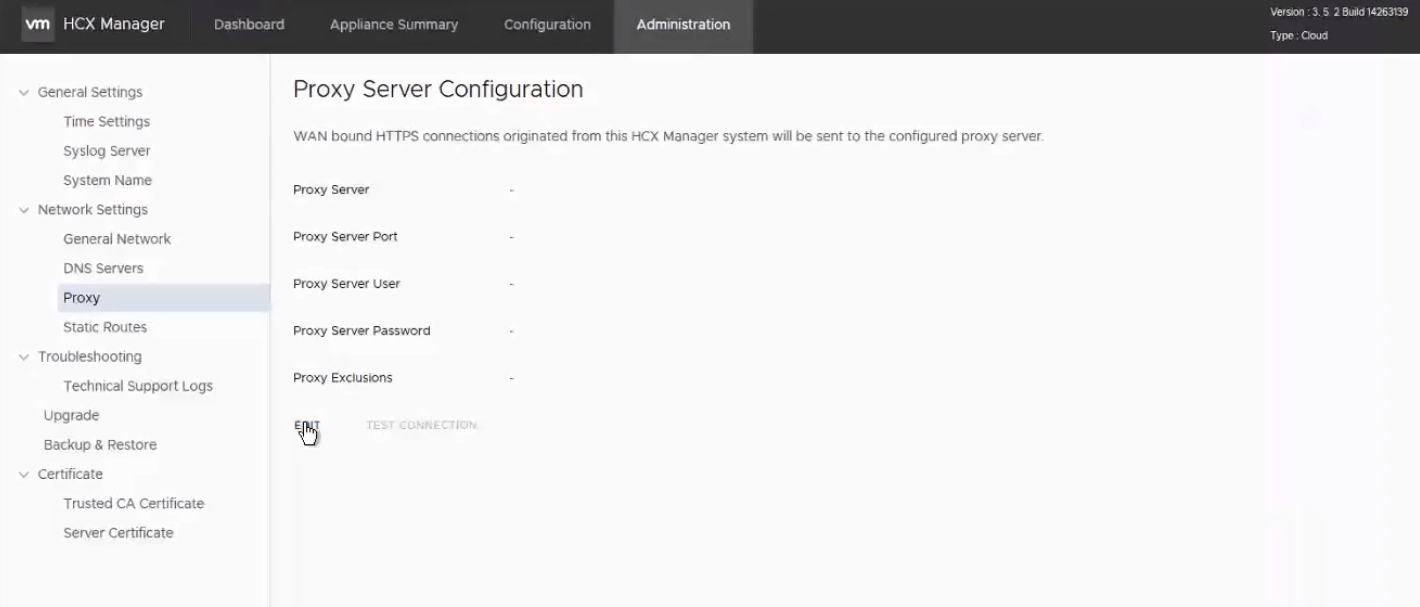Collapse the Certificate section chevron
The width and height of the screenshot is (1420, 607).
point(24,475)
